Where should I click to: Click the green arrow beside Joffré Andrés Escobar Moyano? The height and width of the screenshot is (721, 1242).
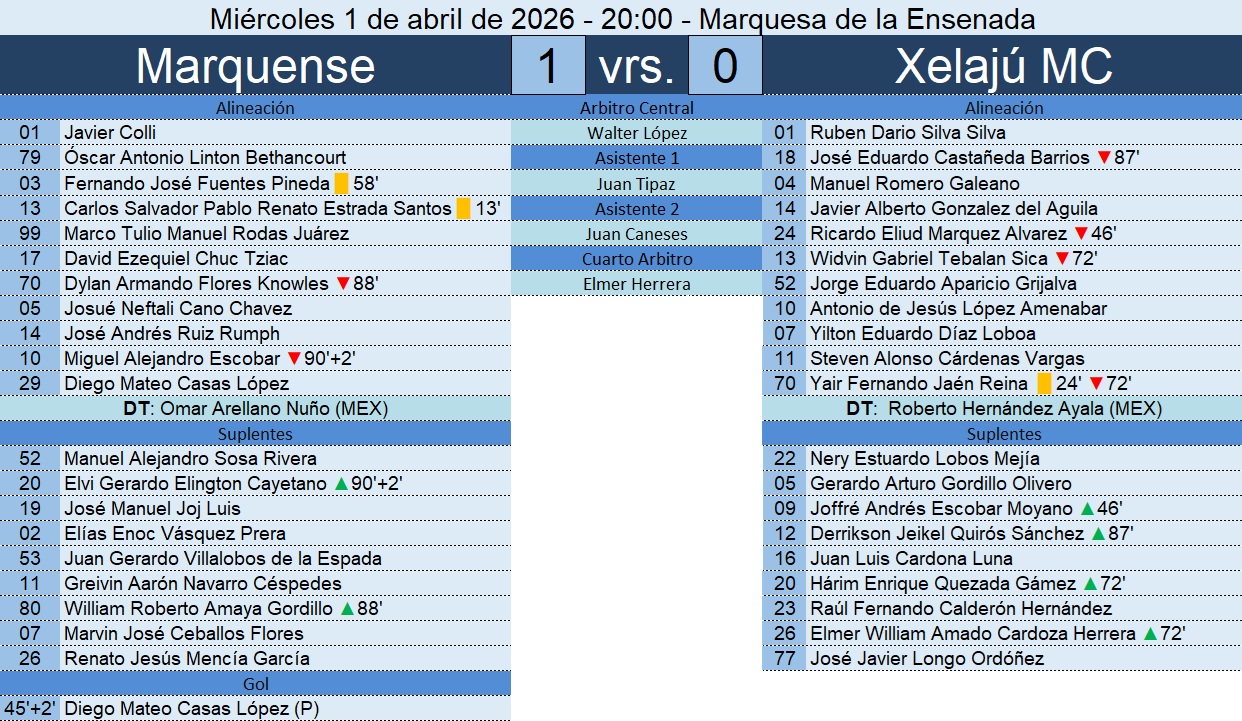click(1087, 509)
